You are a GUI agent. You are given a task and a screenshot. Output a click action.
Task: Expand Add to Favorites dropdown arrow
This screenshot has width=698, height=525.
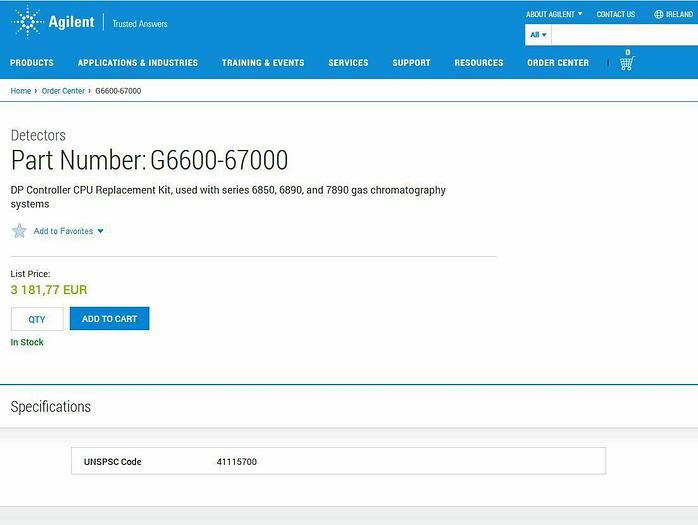tap(100, 232)
